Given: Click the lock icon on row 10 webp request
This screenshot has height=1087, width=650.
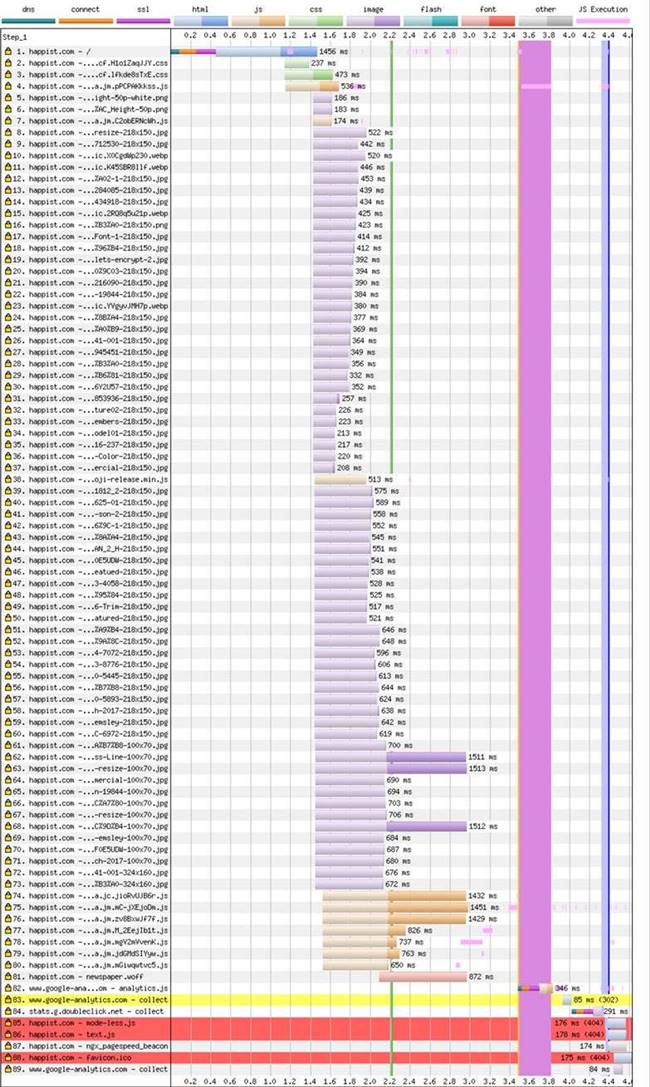Looking at the screenshot, I should (8, 155).
